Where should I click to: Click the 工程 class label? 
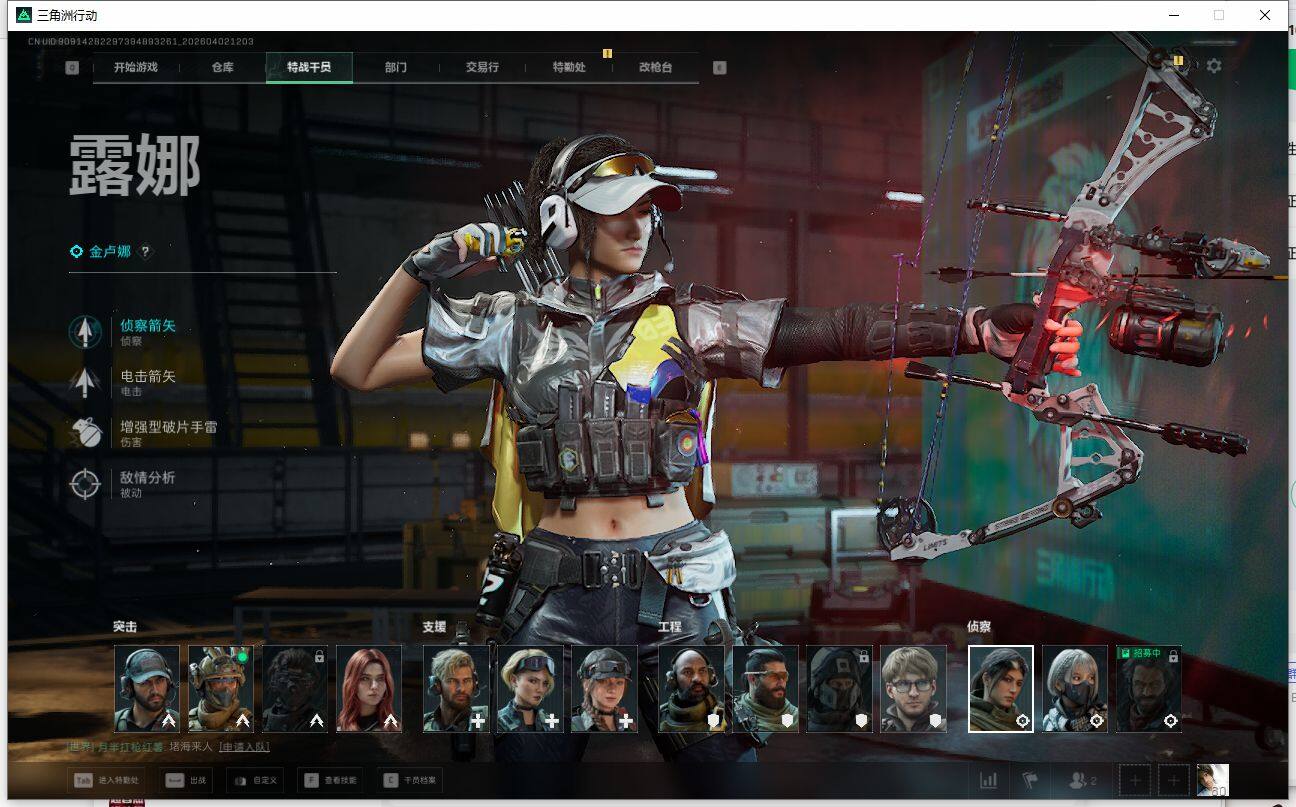(670, 627)
